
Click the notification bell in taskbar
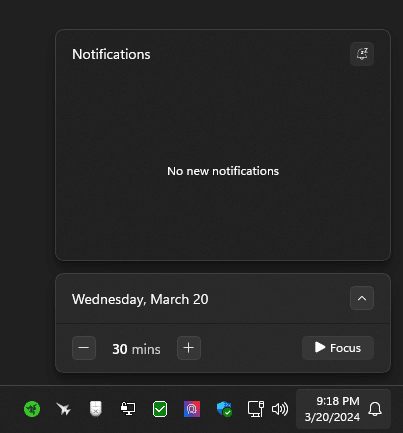coord(375,409)
